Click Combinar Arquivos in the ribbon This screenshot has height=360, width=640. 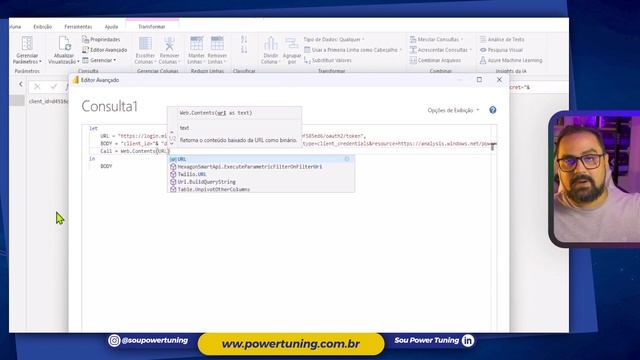(x=435, y=60)
